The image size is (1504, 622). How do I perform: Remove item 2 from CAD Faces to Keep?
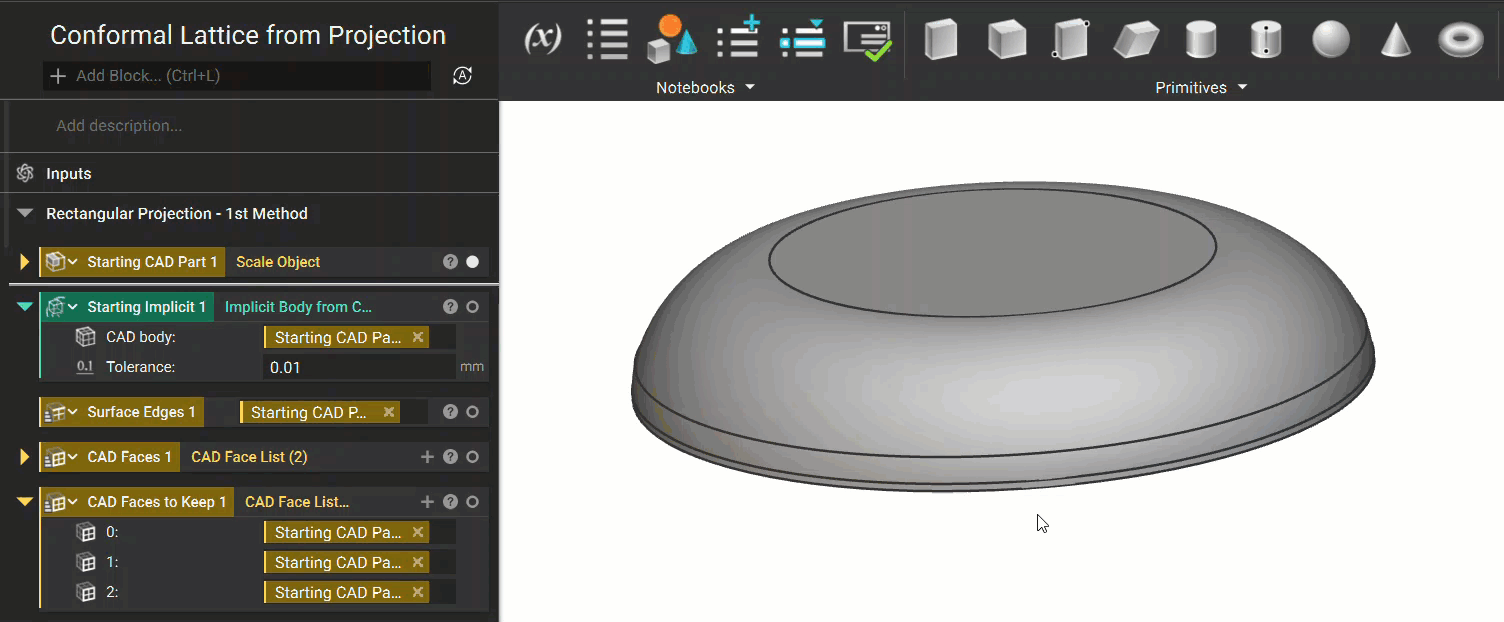[418, 592]
